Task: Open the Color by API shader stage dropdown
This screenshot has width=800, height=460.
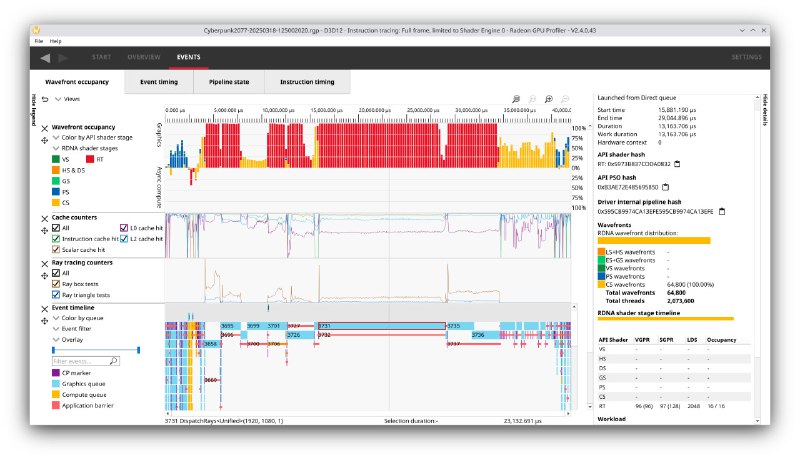Action: 93,138
